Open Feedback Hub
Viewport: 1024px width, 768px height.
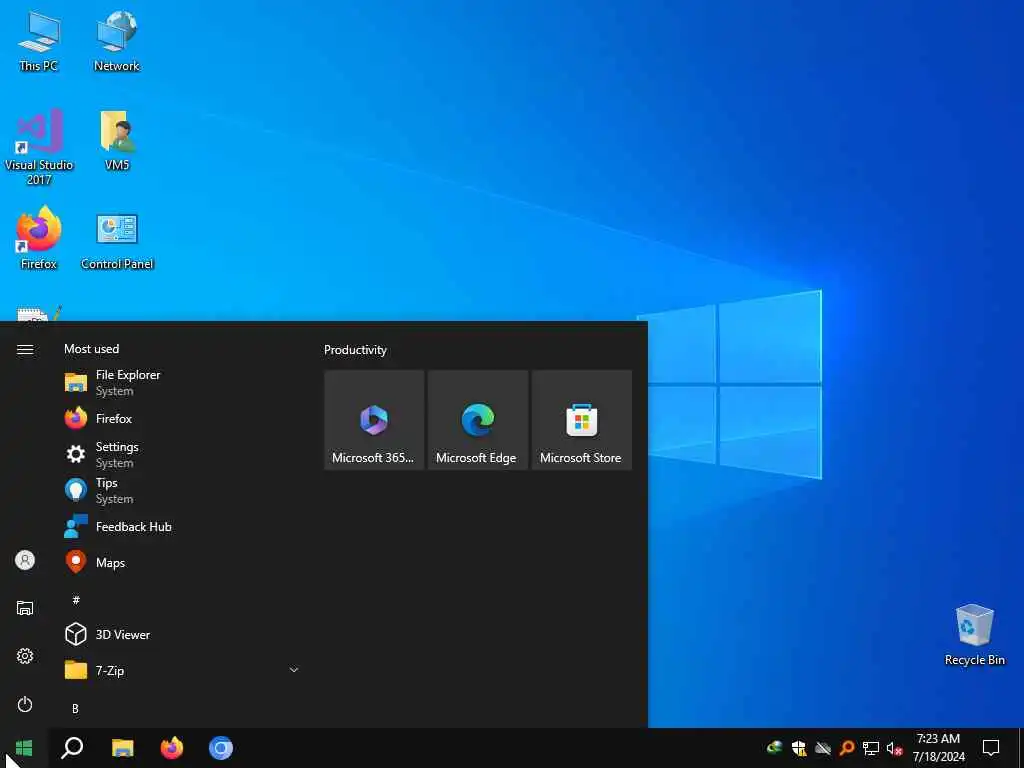tap(183, 526)
